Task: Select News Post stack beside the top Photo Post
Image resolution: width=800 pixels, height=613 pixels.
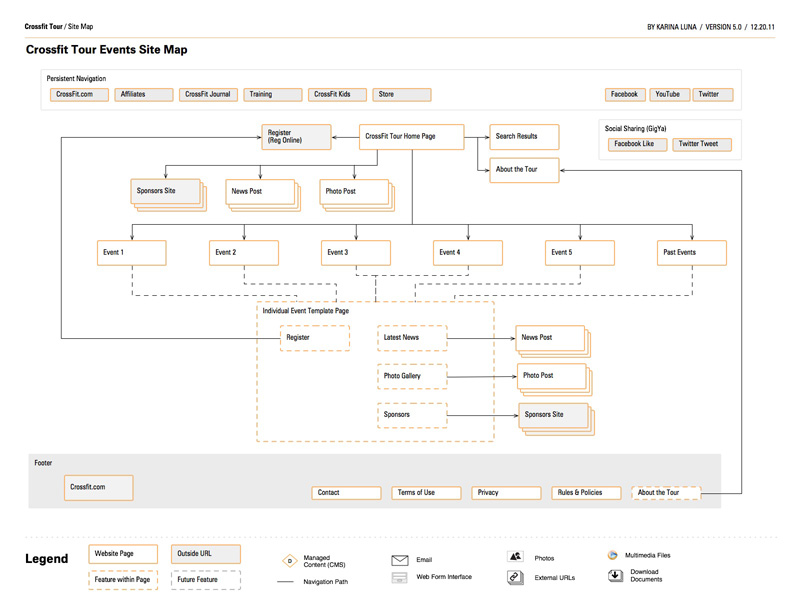Action: 263,194
